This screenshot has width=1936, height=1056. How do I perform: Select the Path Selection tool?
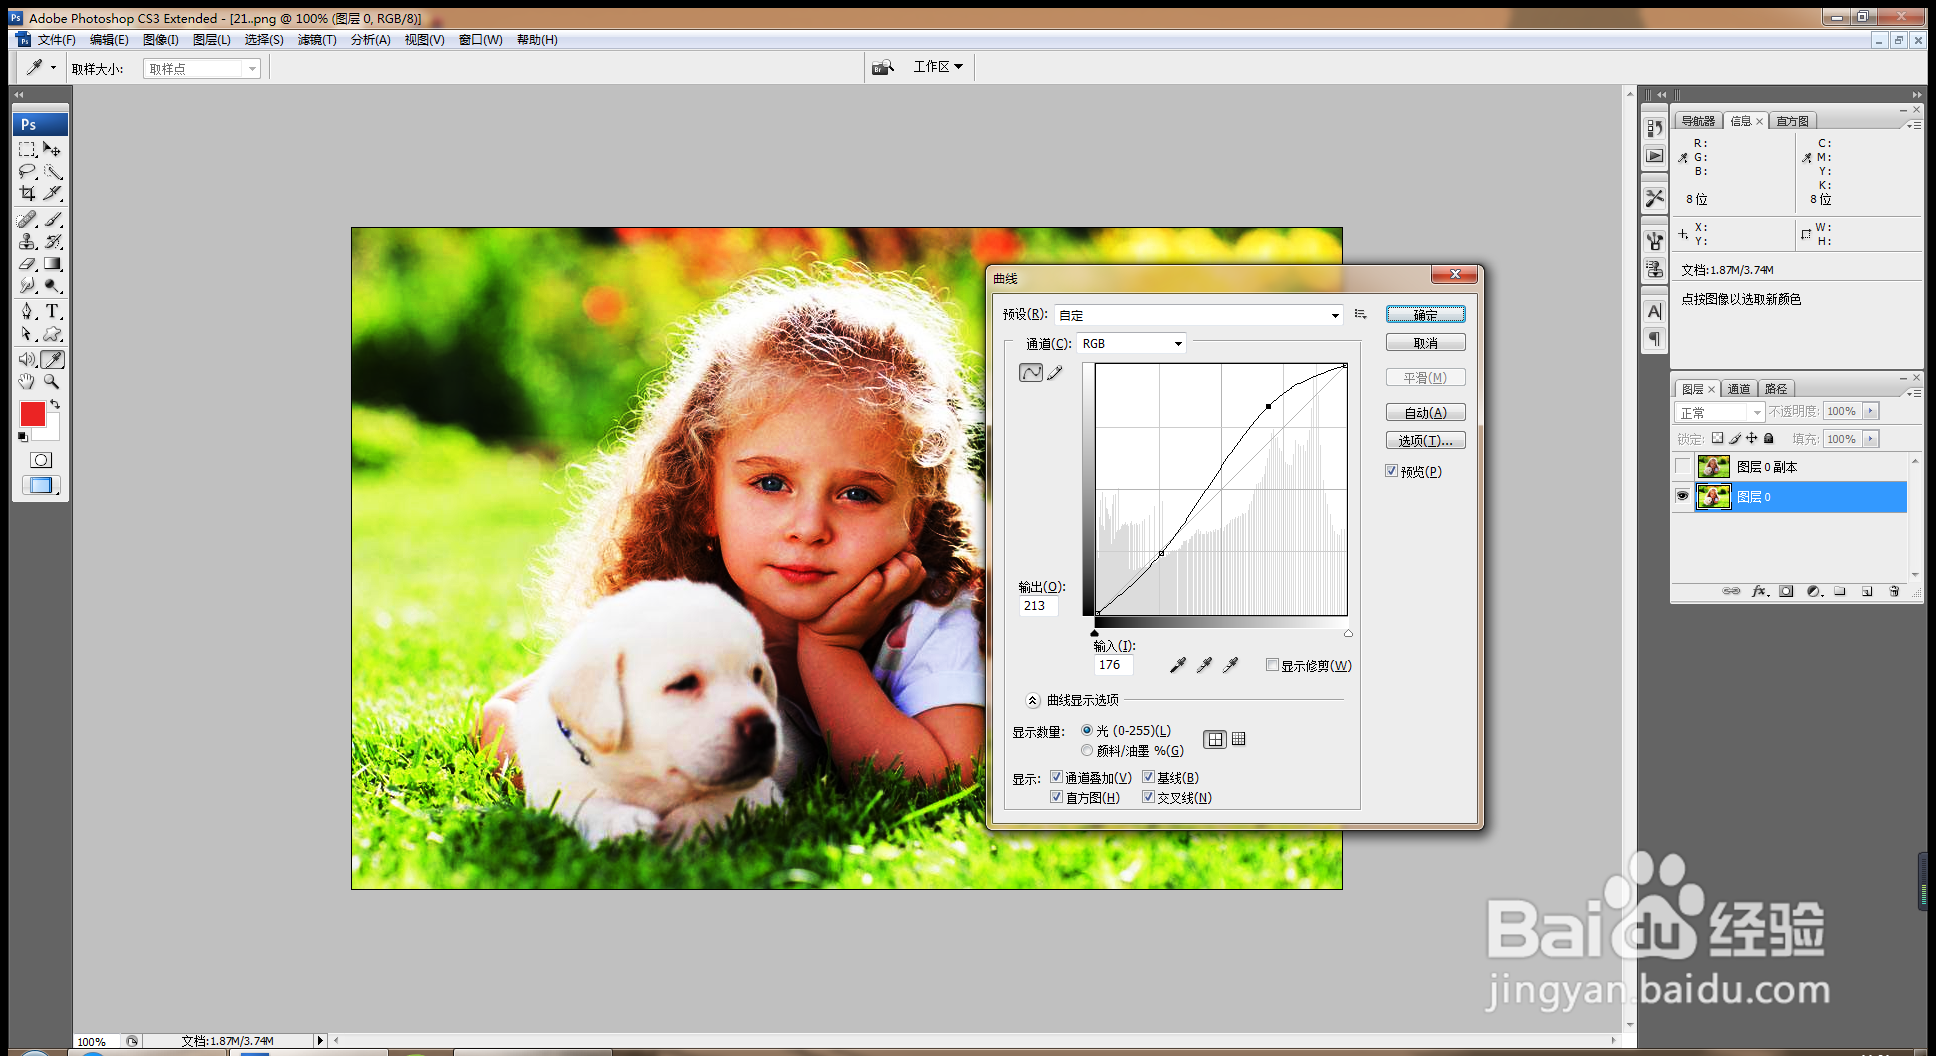27,334
